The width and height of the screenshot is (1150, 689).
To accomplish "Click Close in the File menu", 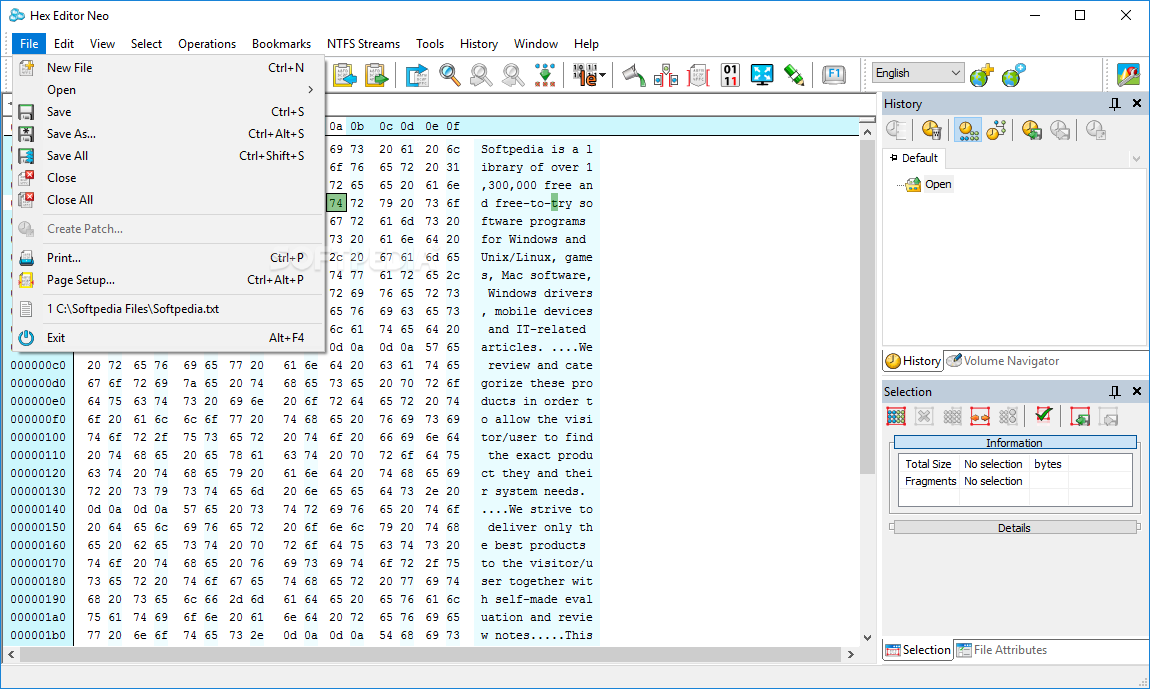I will tap(169, 178).
